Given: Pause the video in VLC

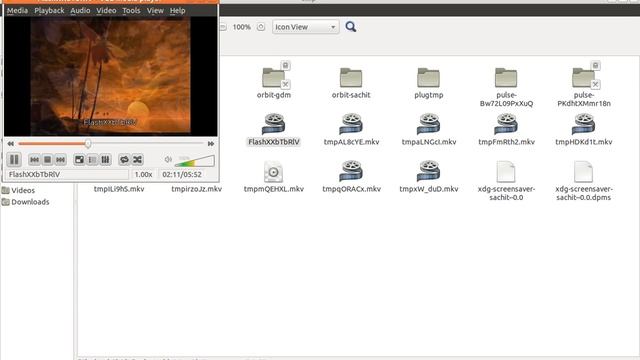Looking at the screenshot, I should click(14, 160).
